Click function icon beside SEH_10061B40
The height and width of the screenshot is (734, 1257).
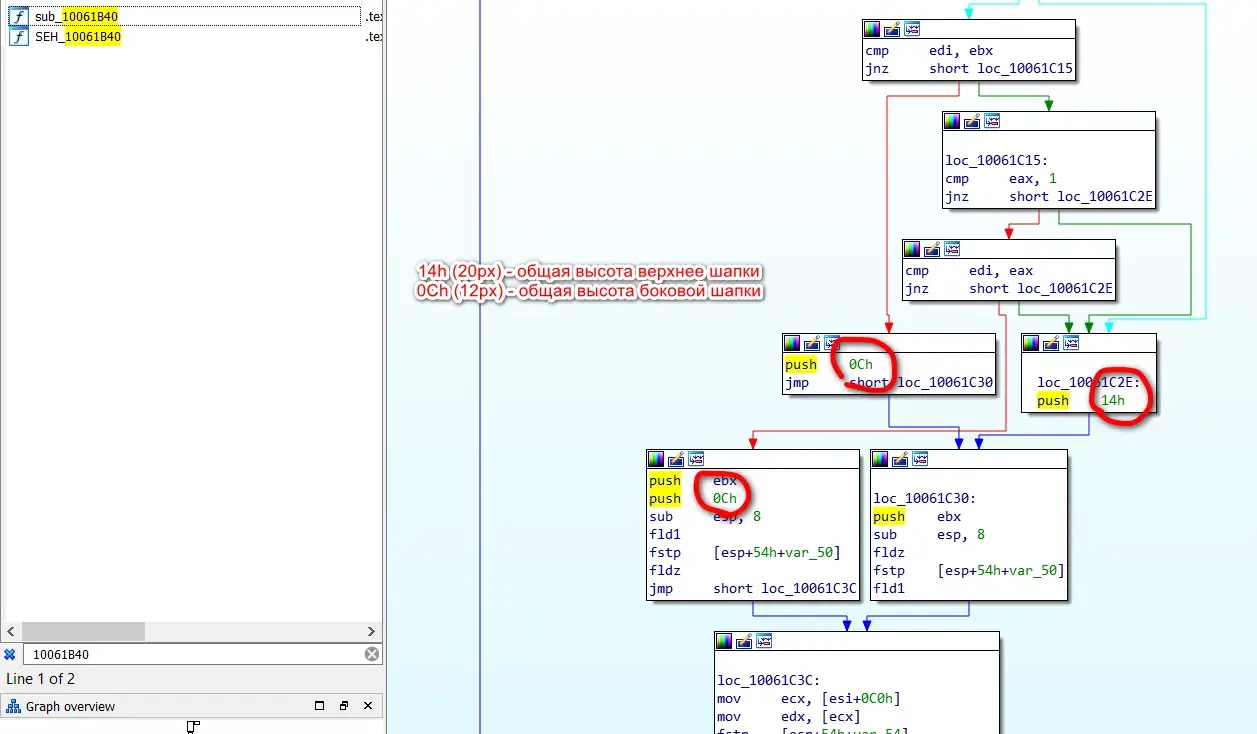[x=18, y=37]
